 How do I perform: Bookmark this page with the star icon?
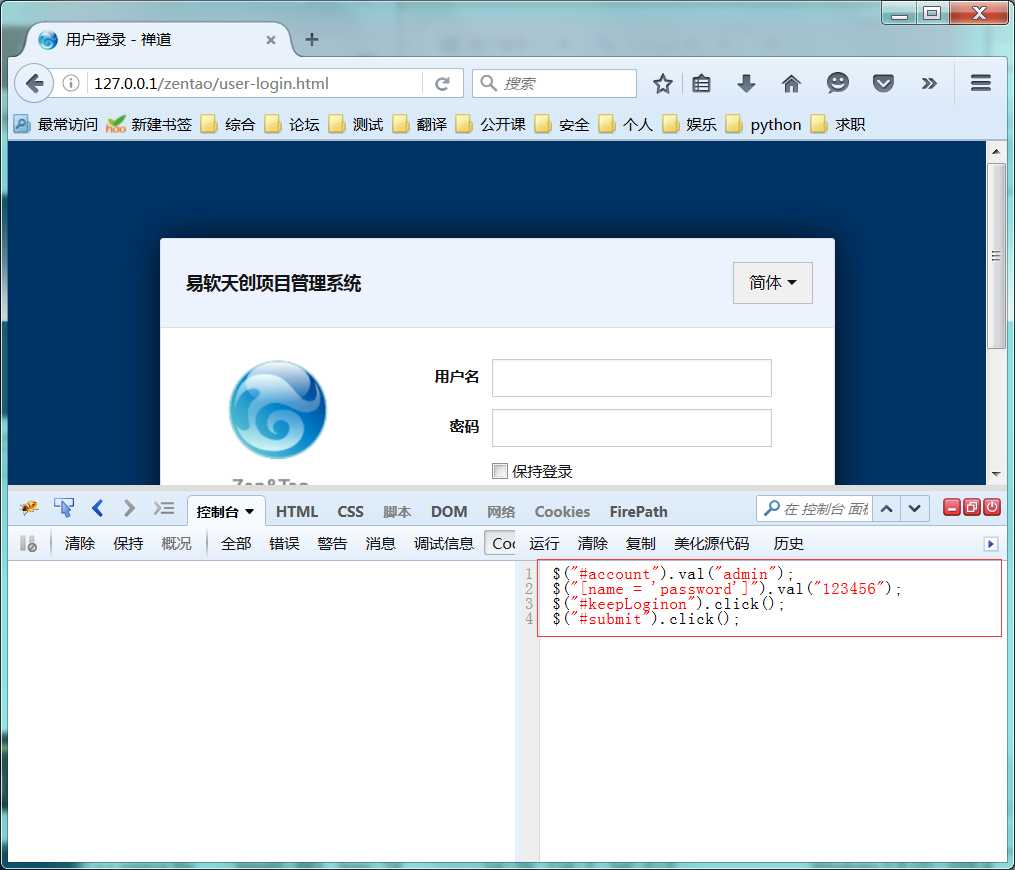pyautogui.click(x=662, y=84)
